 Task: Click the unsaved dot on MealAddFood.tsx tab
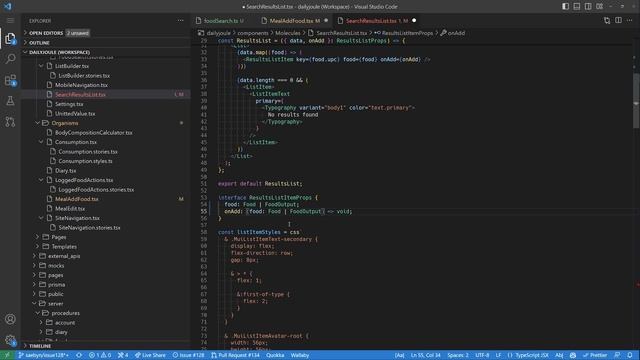click(x=326, y=20)
